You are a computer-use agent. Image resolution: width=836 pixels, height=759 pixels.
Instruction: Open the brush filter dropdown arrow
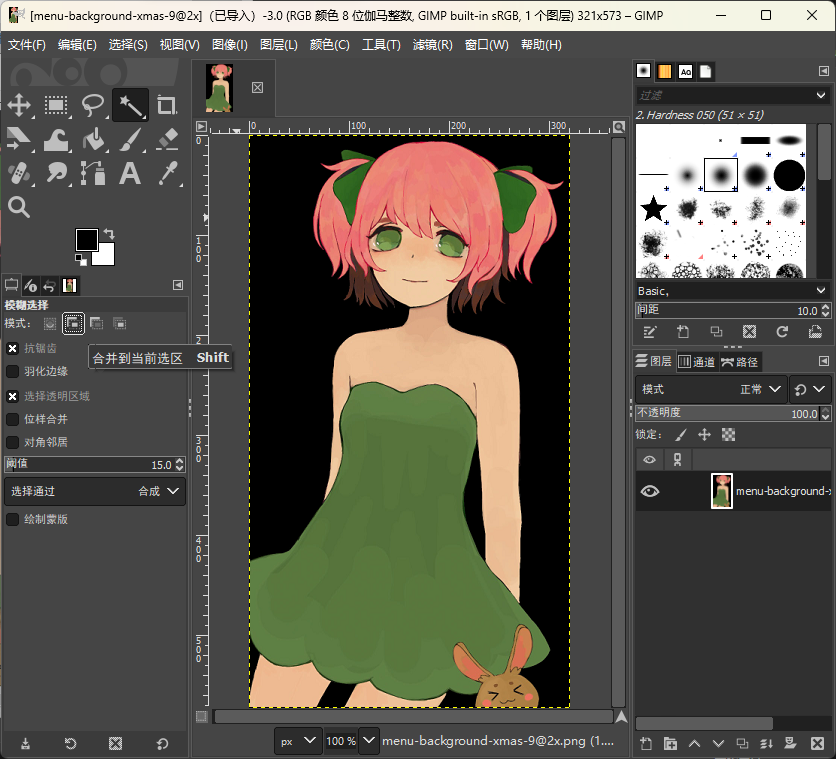(821, 95)
